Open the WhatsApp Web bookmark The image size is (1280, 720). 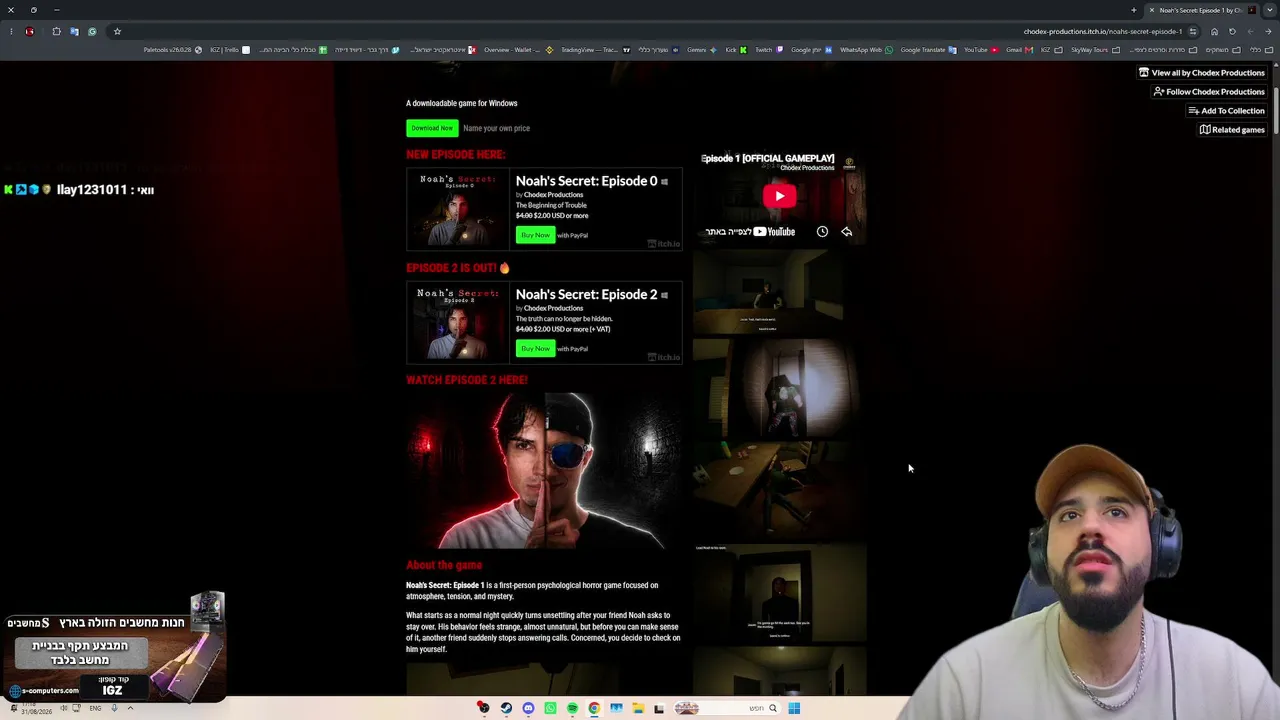(x=866, y=50)
